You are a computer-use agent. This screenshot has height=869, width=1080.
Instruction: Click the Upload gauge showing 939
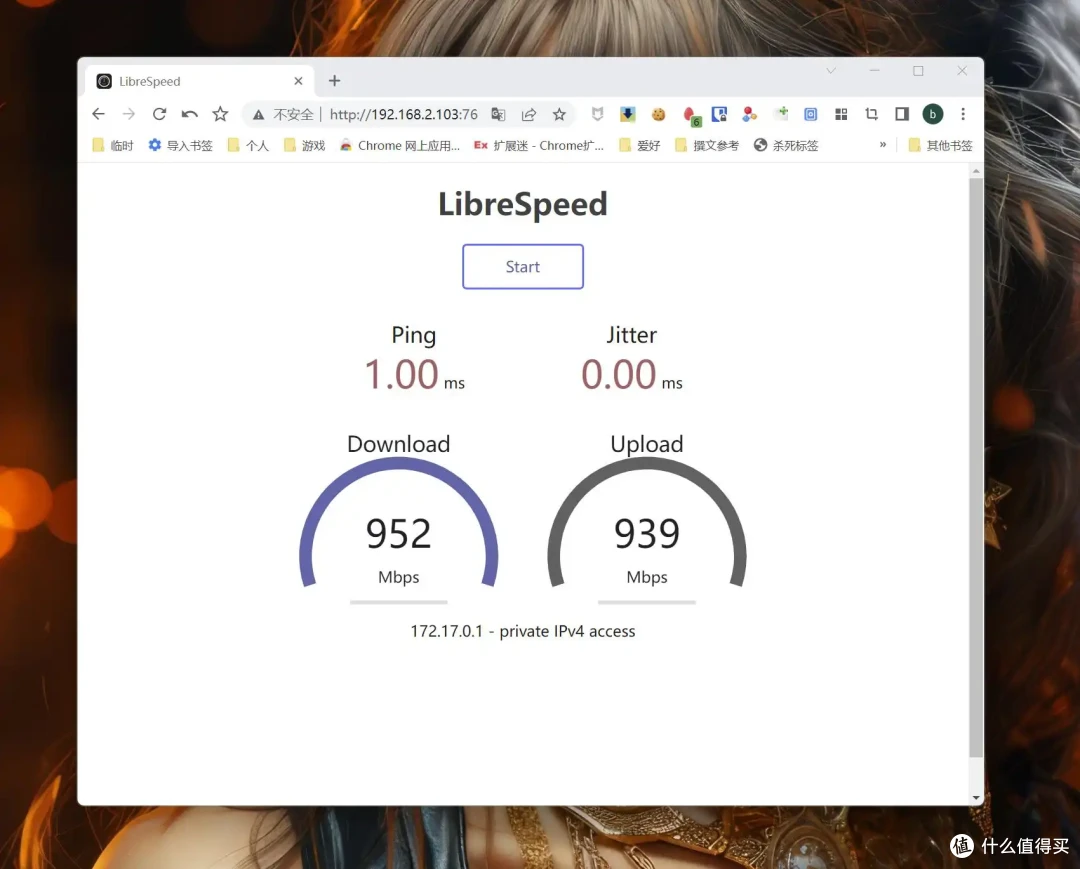(x=647, y=523)
